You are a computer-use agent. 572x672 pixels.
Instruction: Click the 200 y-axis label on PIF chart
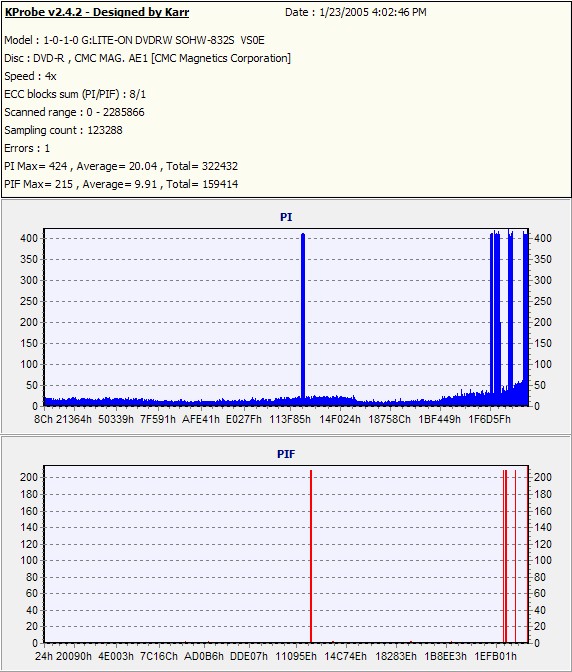29,477
